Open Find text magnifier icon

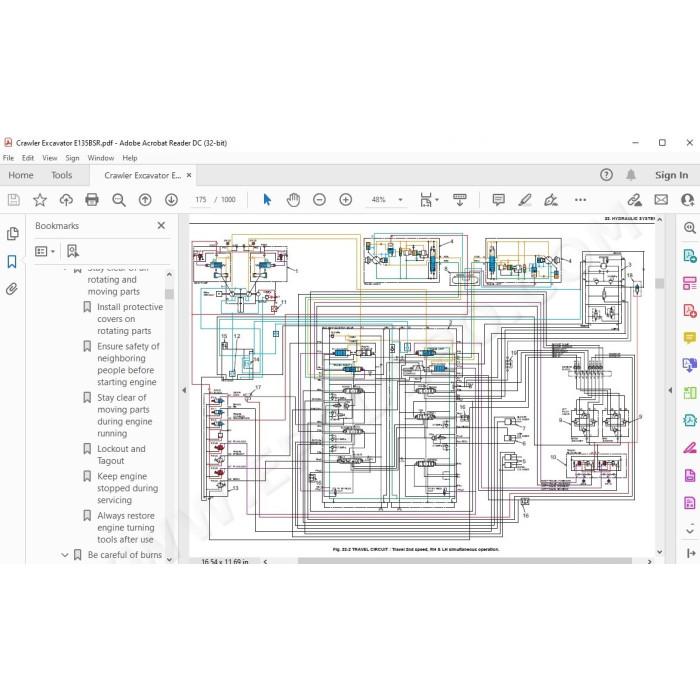point(119,200)
